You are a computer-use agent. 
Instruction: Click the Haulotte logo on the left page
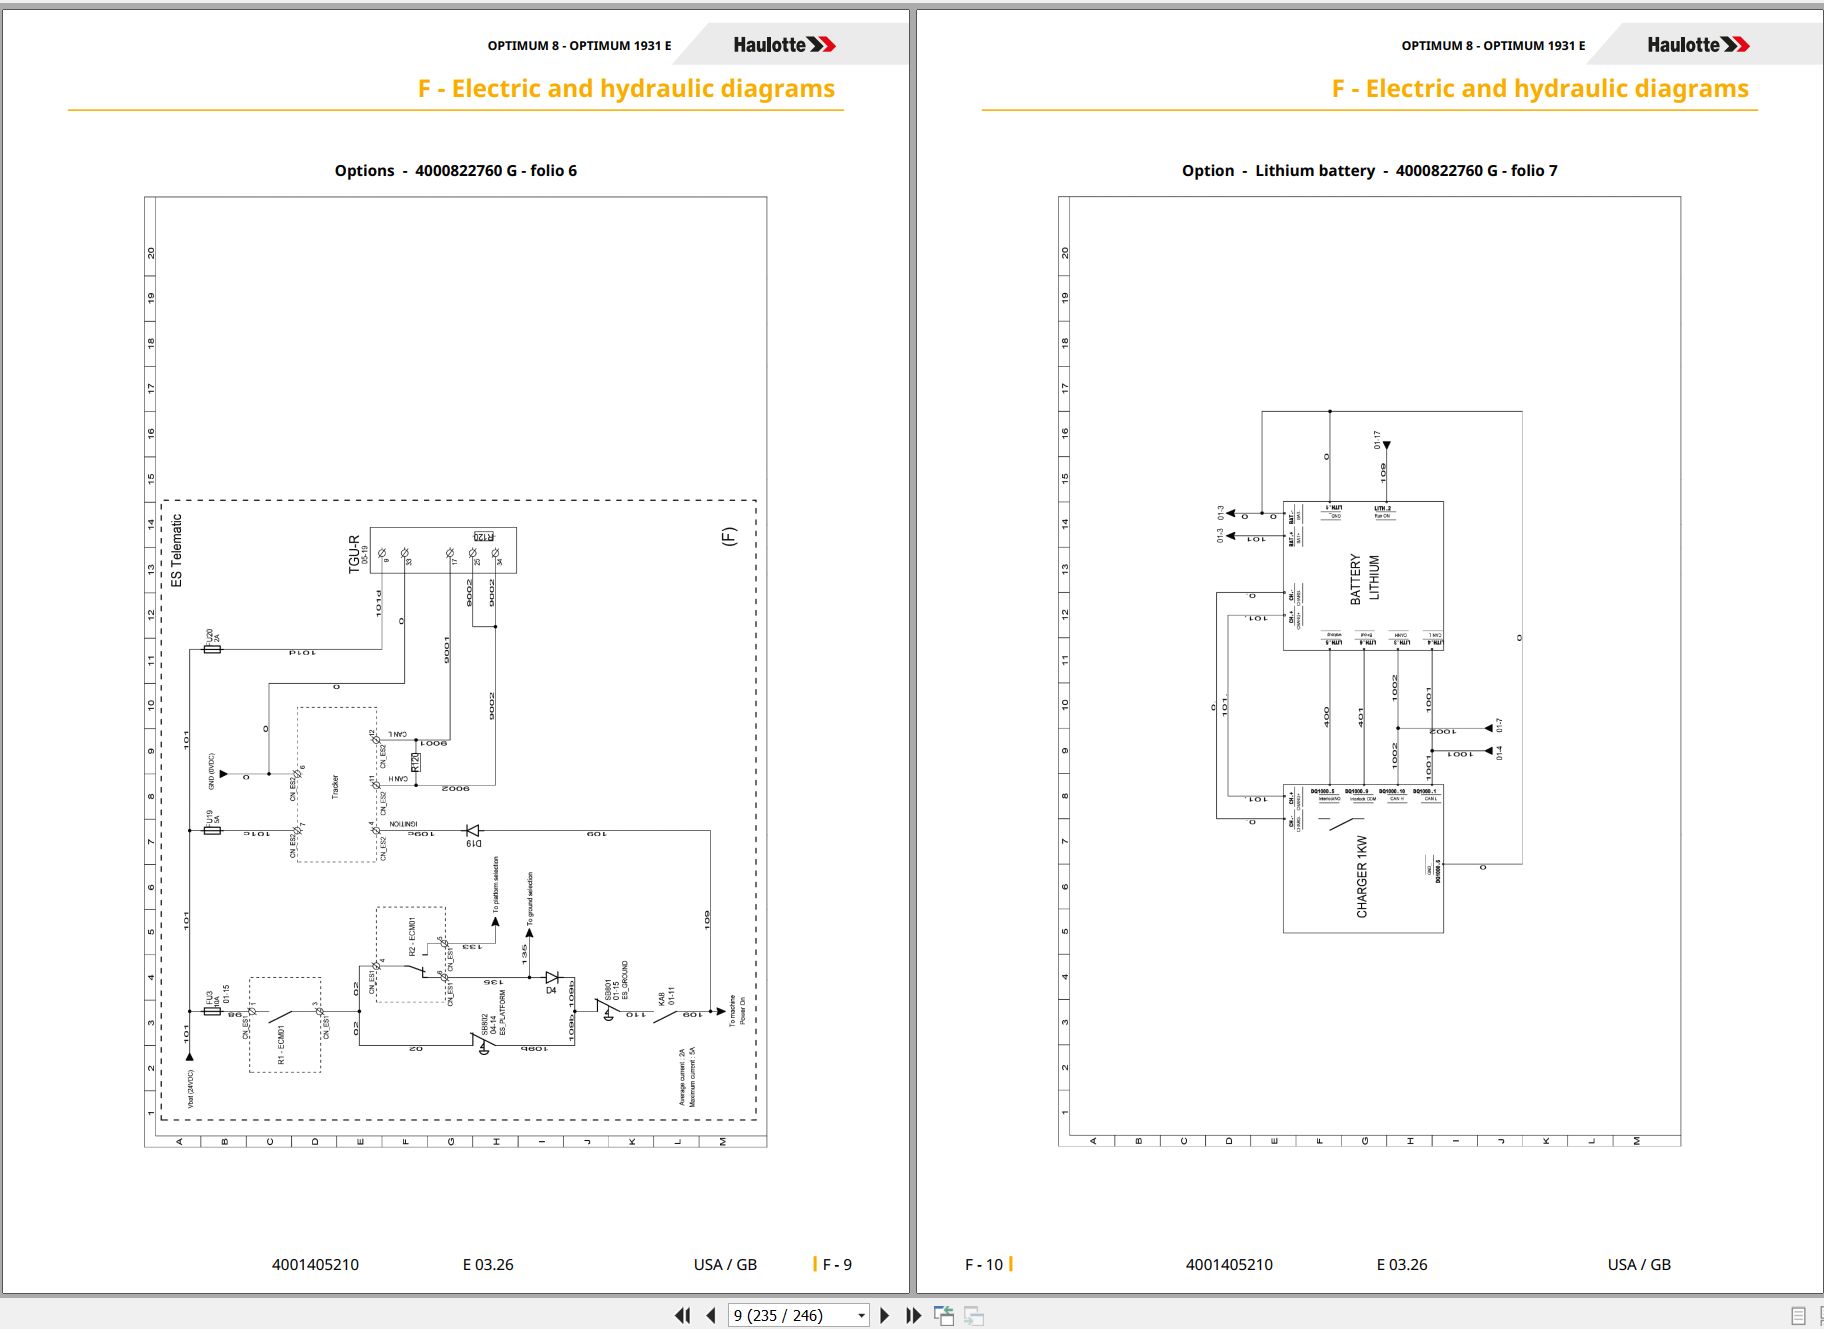click(784, 45)
